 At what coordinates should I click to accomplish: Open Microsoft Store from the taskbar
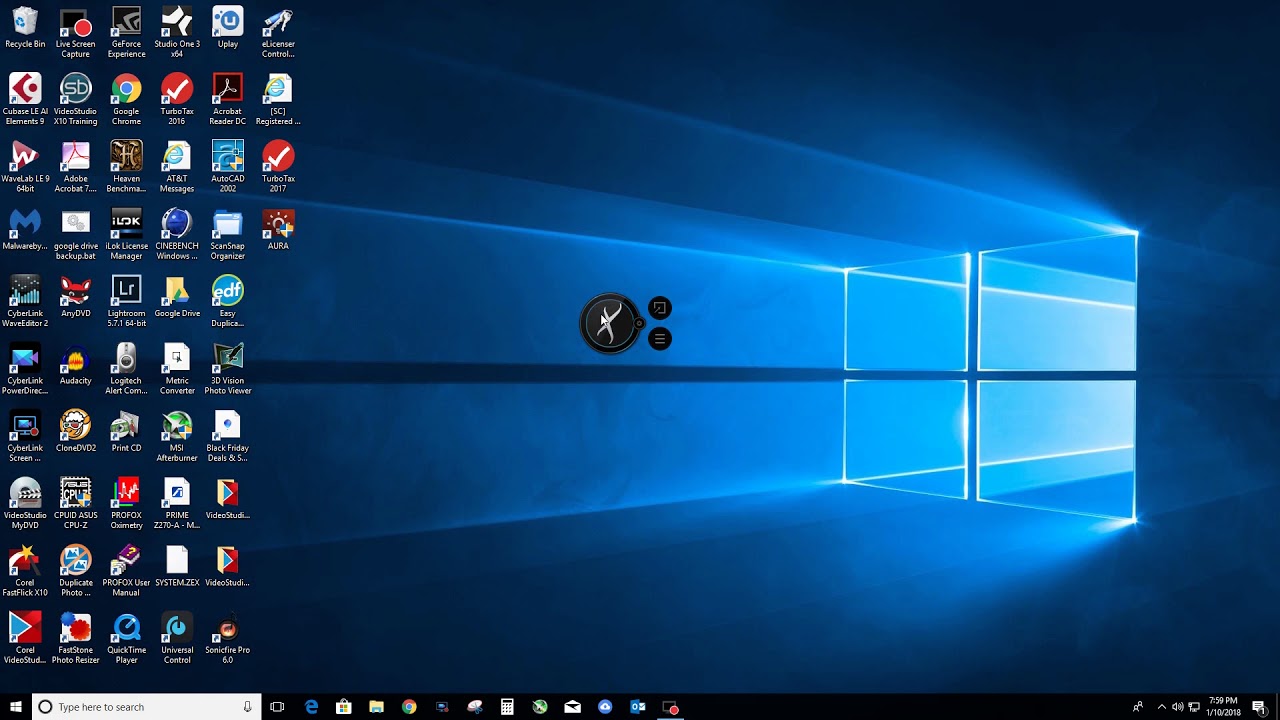[344, 707]
